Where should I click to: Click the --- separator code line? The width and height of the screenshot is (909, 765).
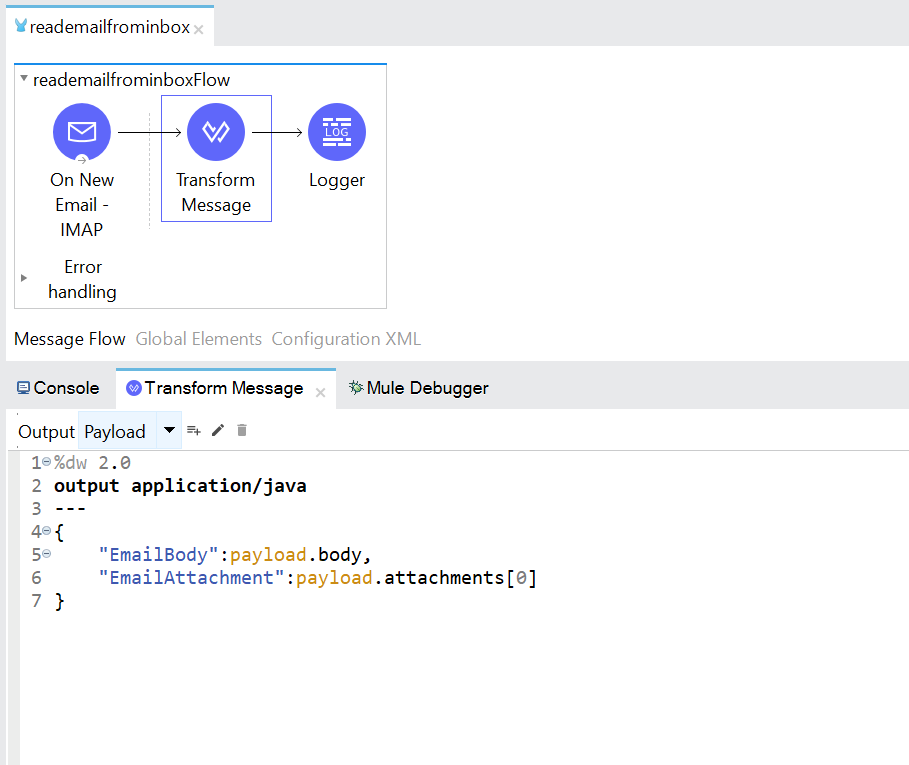pos(70,509)
